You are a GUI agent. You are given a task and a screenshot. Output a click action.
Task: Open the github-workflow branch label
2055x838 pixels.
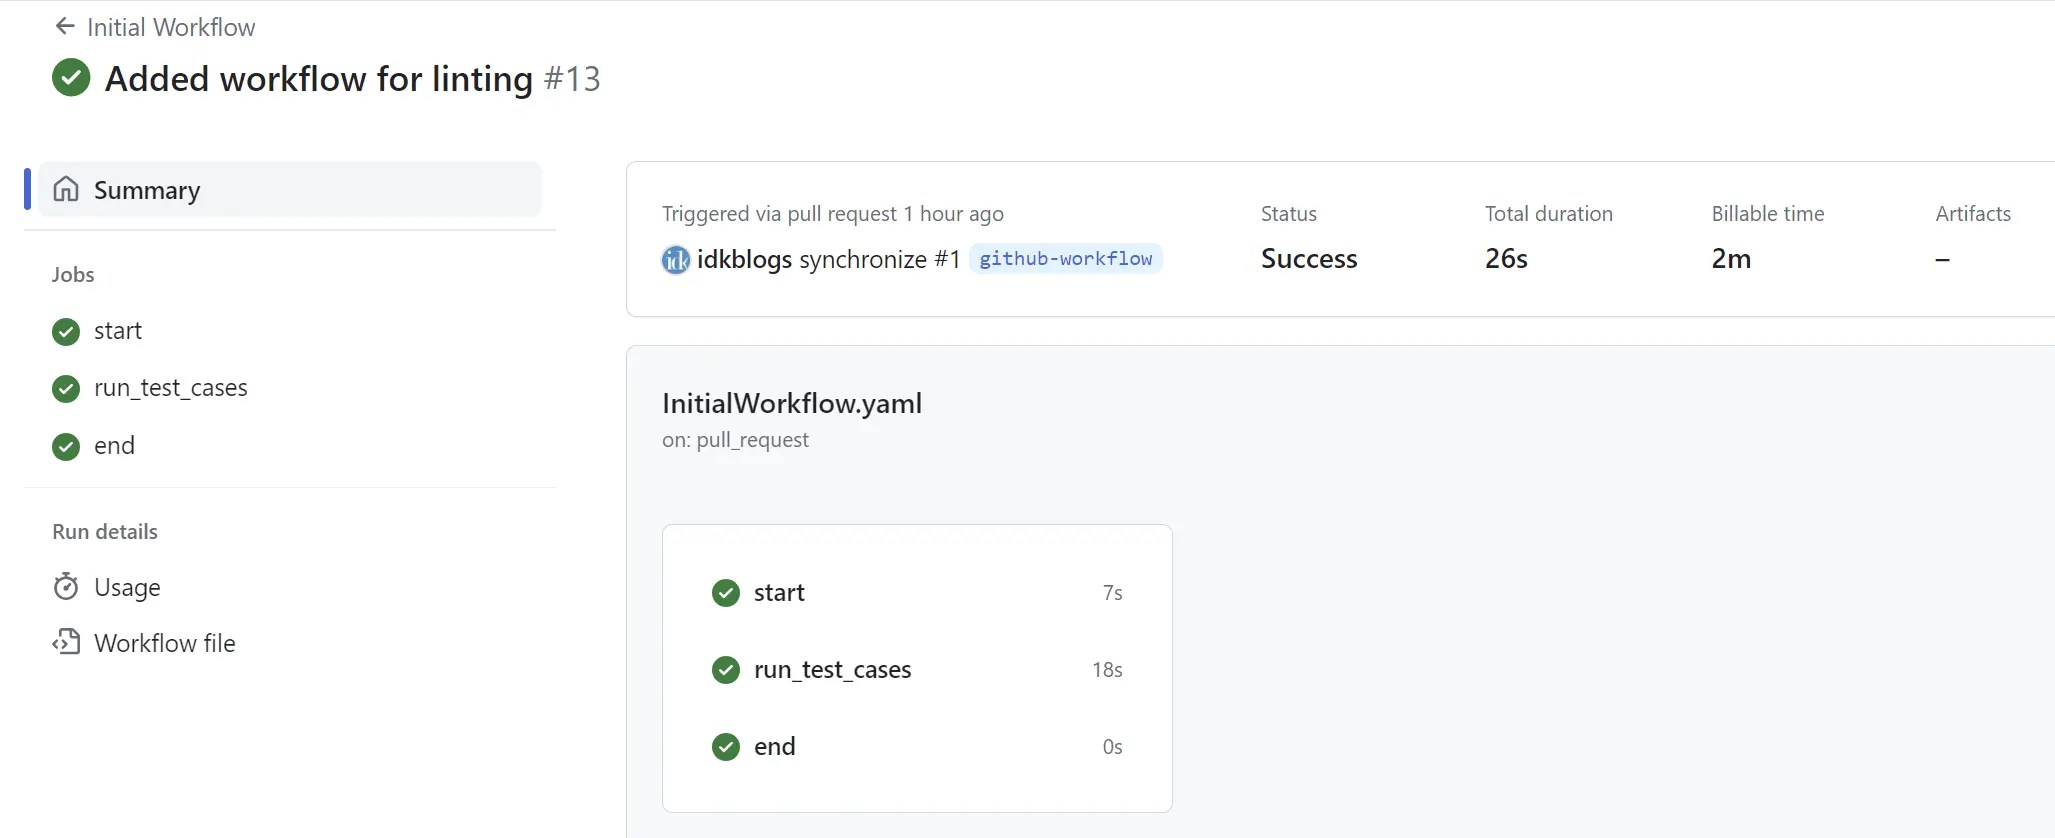[1066, 259]
